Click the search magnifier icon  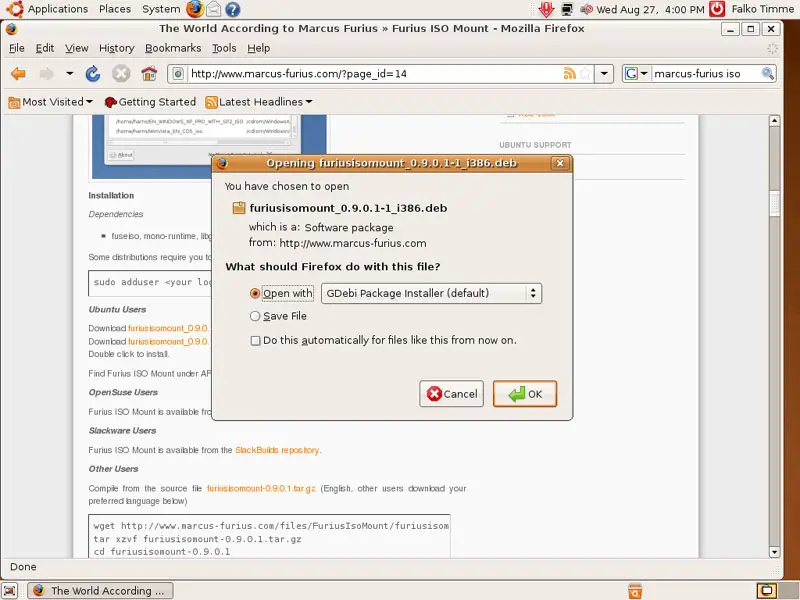[x=767, y=73]
